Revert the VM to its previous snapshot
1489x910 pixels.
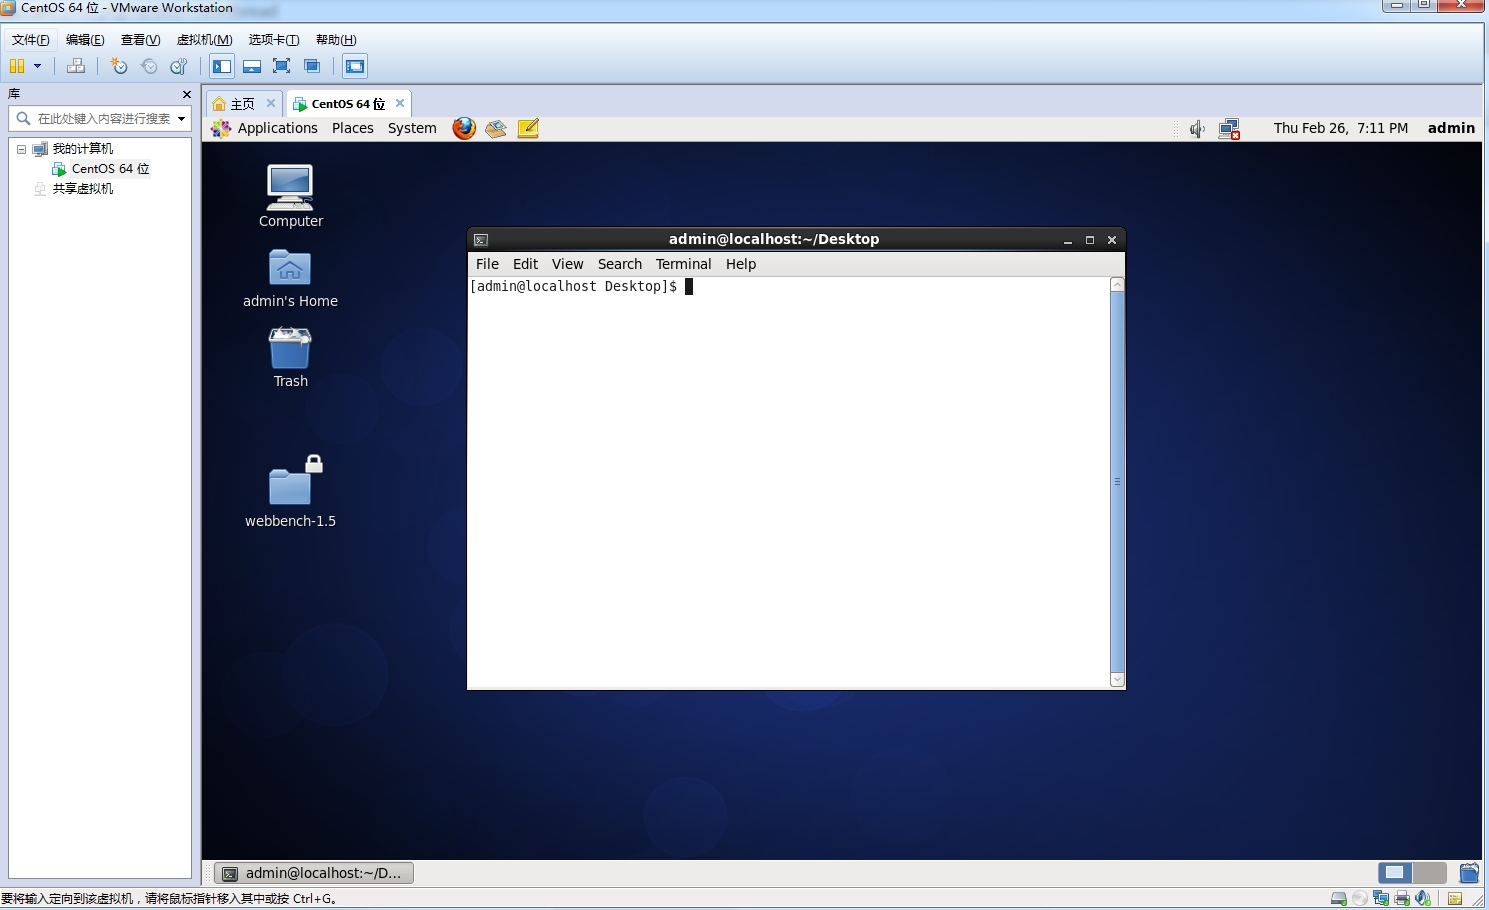[149, 66]
